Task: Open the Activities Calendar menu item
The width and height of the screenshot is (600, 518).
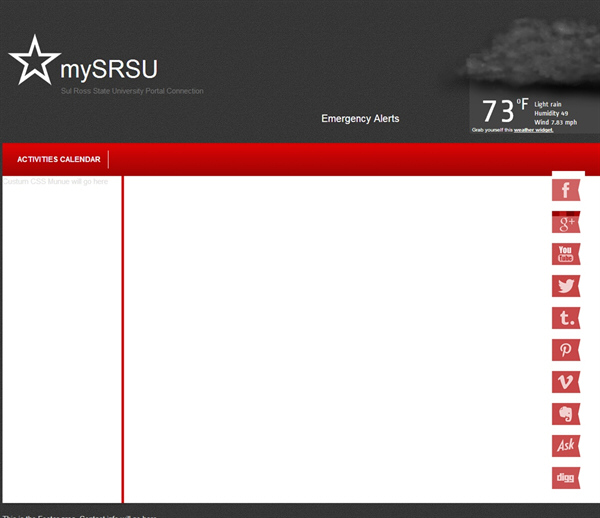Action: (59, 160)
